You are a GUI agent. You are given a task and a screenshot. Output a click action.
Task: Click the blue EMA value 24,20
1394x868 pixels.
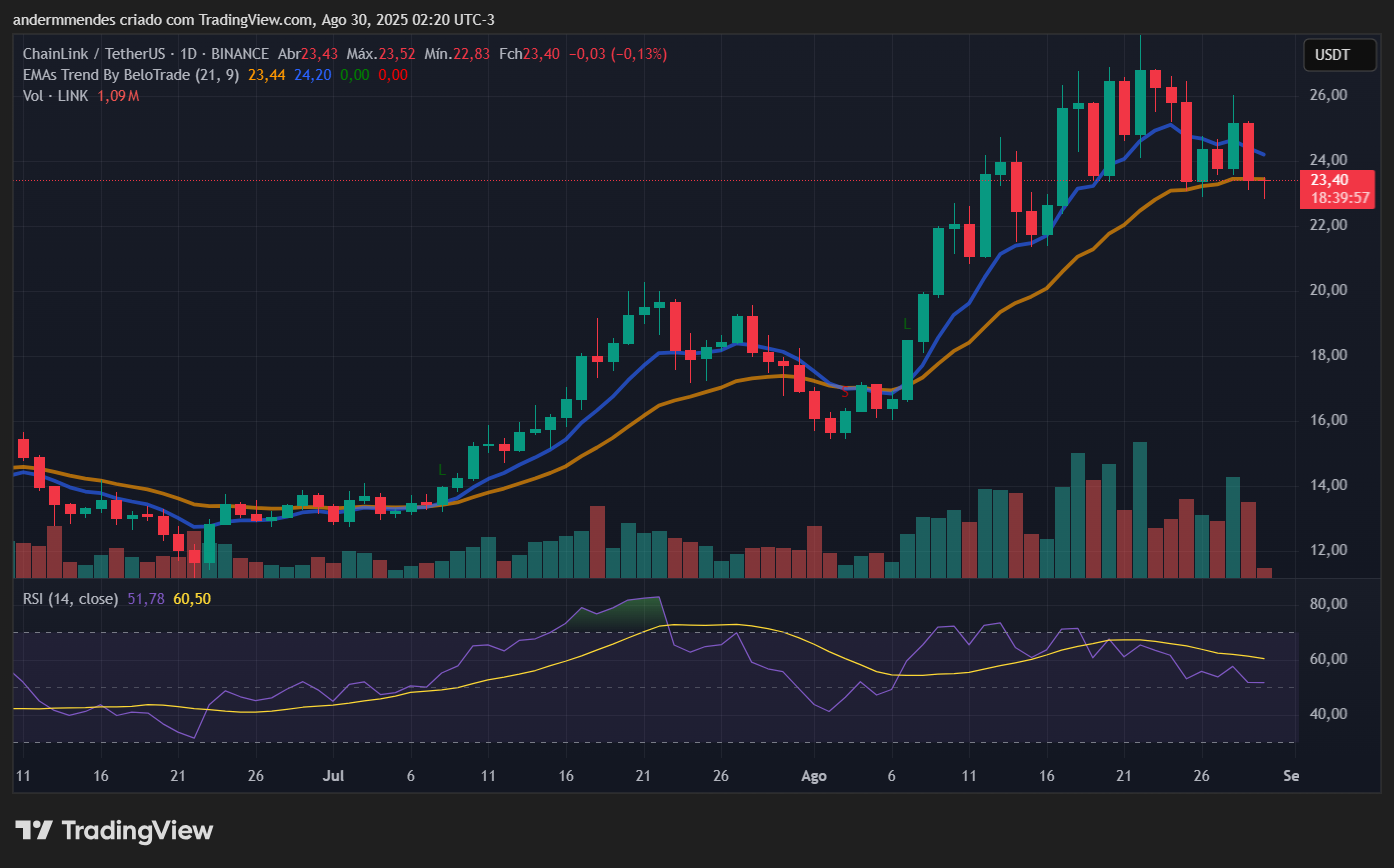[313, 74]
